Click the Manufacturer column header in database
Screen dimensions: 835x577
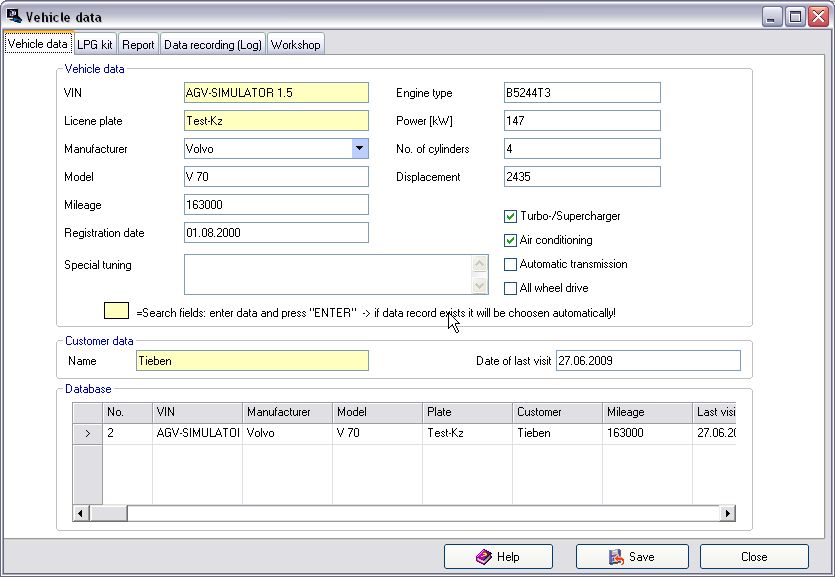pyautogui.click(x=288, y=413)
